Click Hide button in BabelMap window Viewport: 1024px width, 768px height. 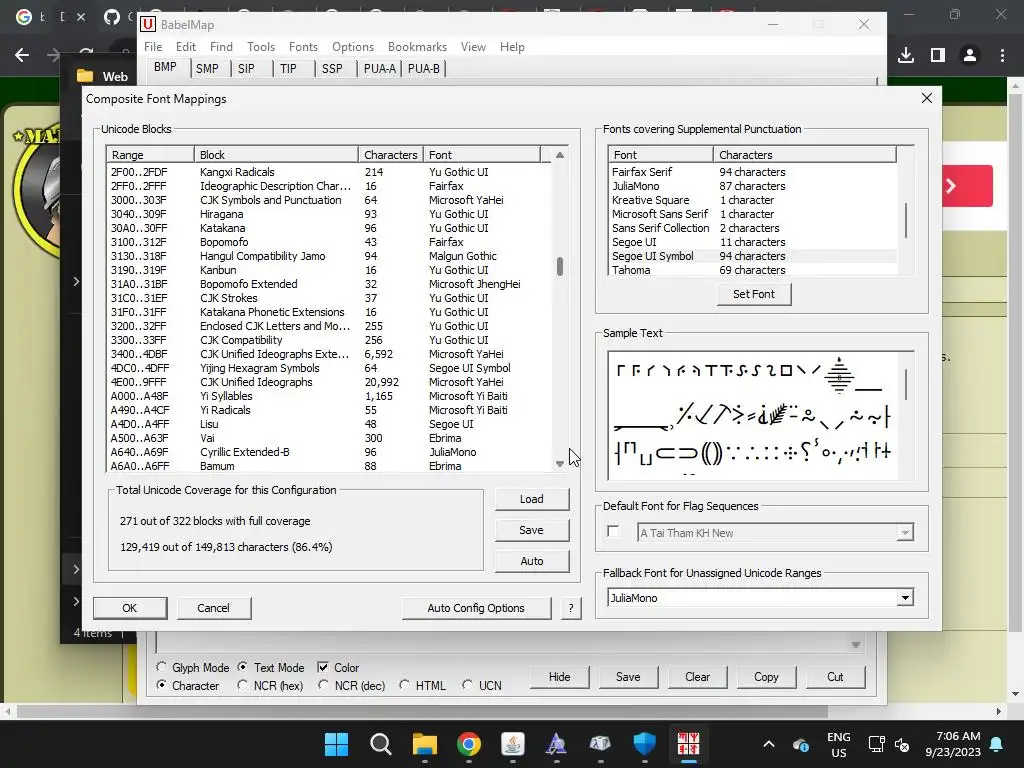(559, 677)
